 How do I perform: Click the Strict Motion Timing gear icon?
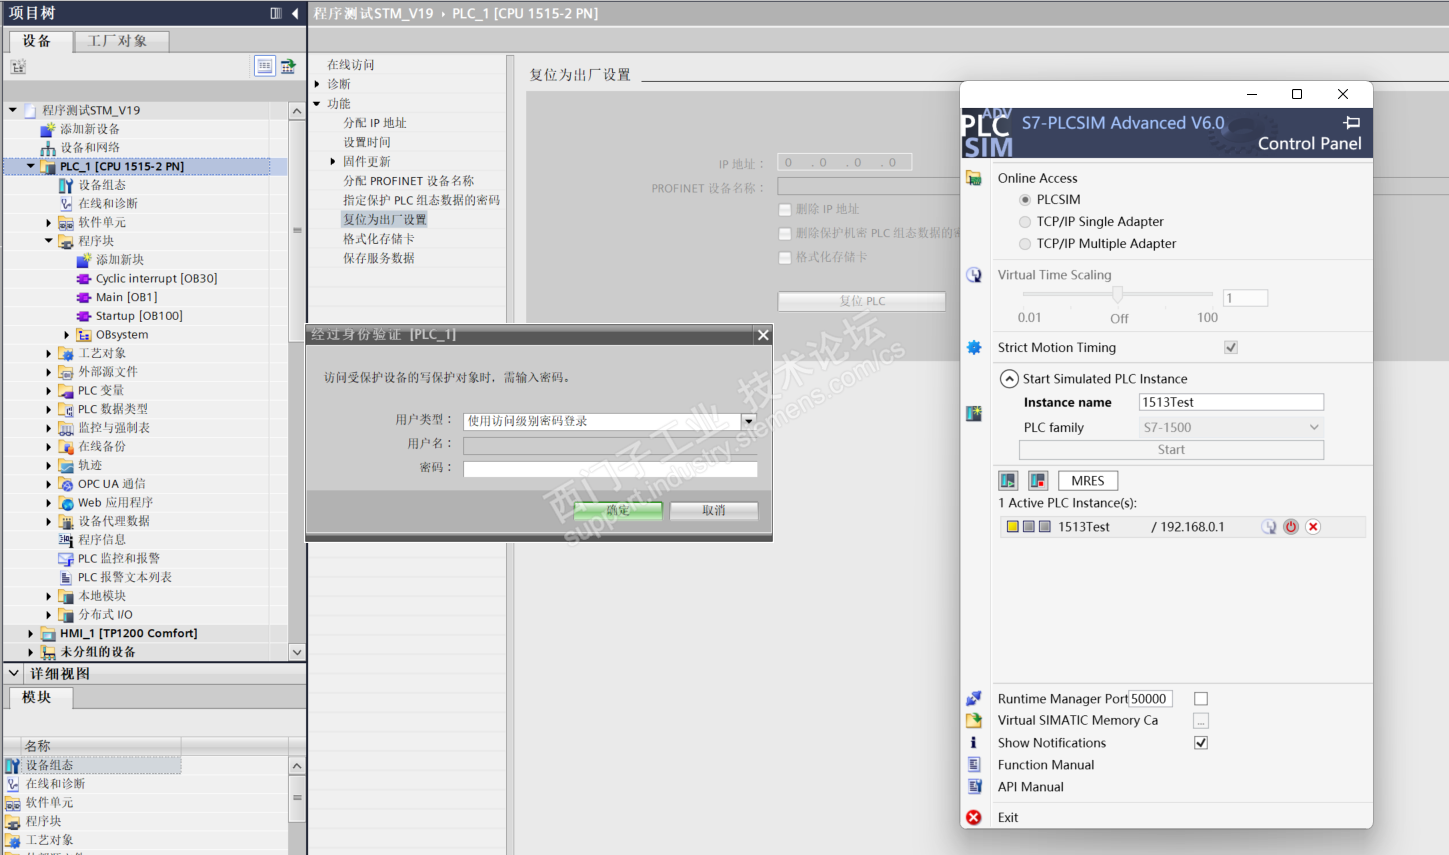point(973,347)
